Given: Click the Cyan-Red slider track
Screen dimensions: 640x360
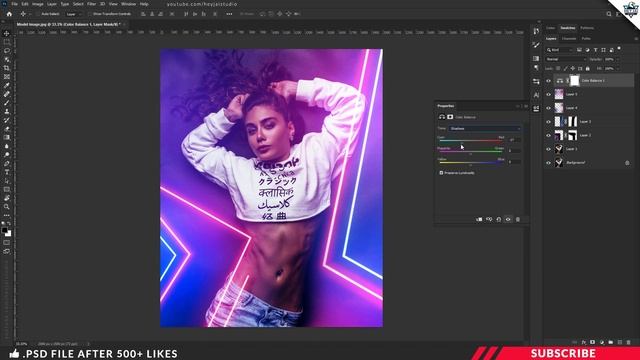Looking at the screenshot, I should click(471, 141).
